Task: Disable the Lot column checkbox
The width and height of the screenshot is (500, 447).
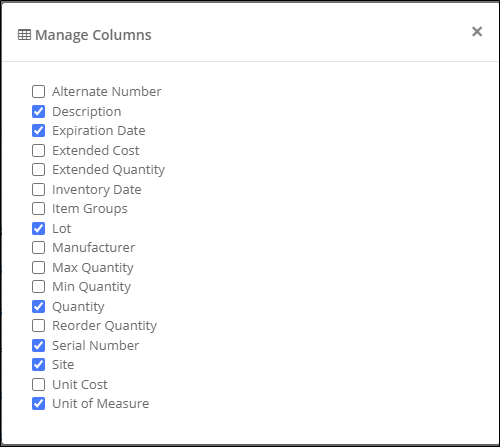Action: 39,228
